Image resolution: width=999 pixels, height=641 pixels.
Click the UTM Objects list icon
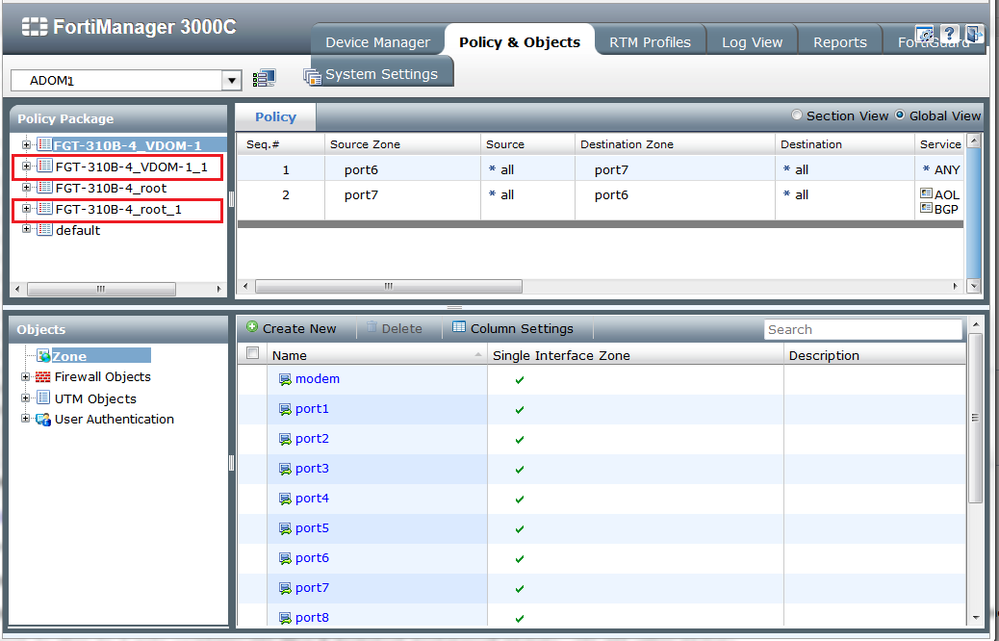pos(43,398)
